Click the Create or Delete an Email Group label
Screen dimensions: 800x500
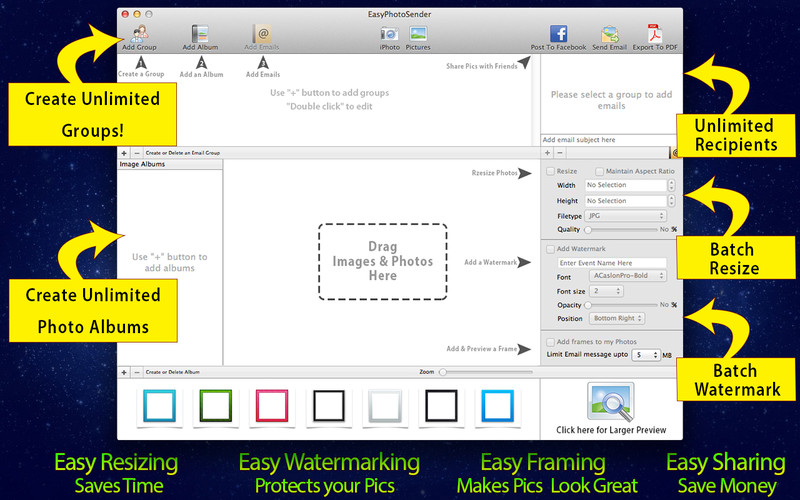pos(183,153)
